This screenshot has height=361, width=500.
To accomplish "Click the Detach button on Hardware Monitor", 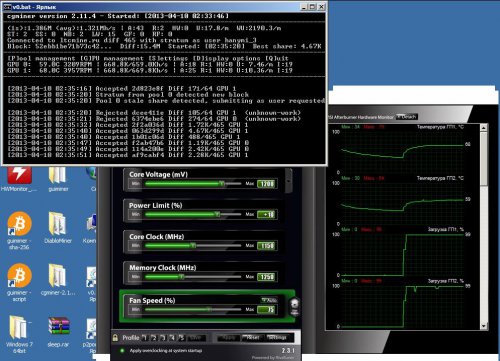I will pyautogui.click(x=406, y=117).
